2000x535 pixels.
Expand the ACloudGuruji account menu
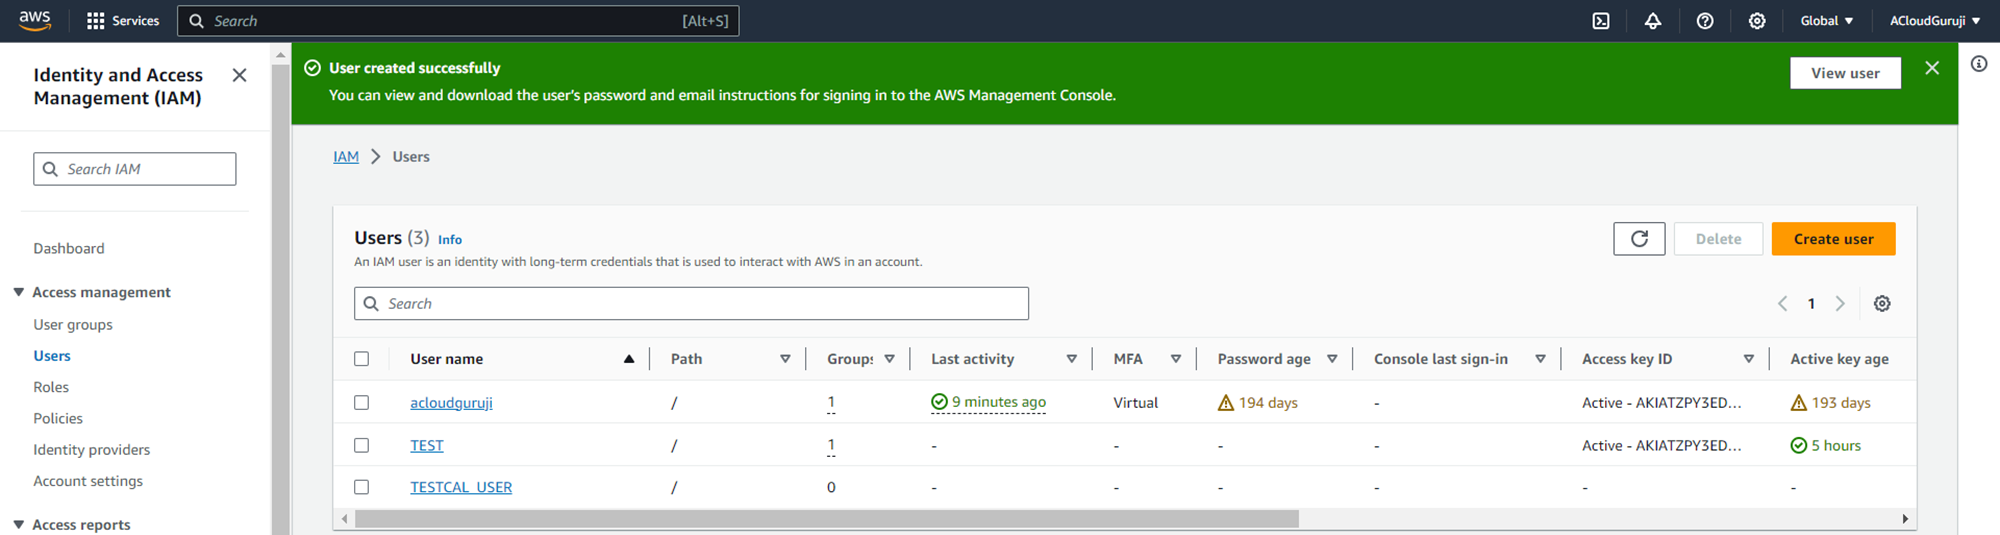[x=1934, y=21]
